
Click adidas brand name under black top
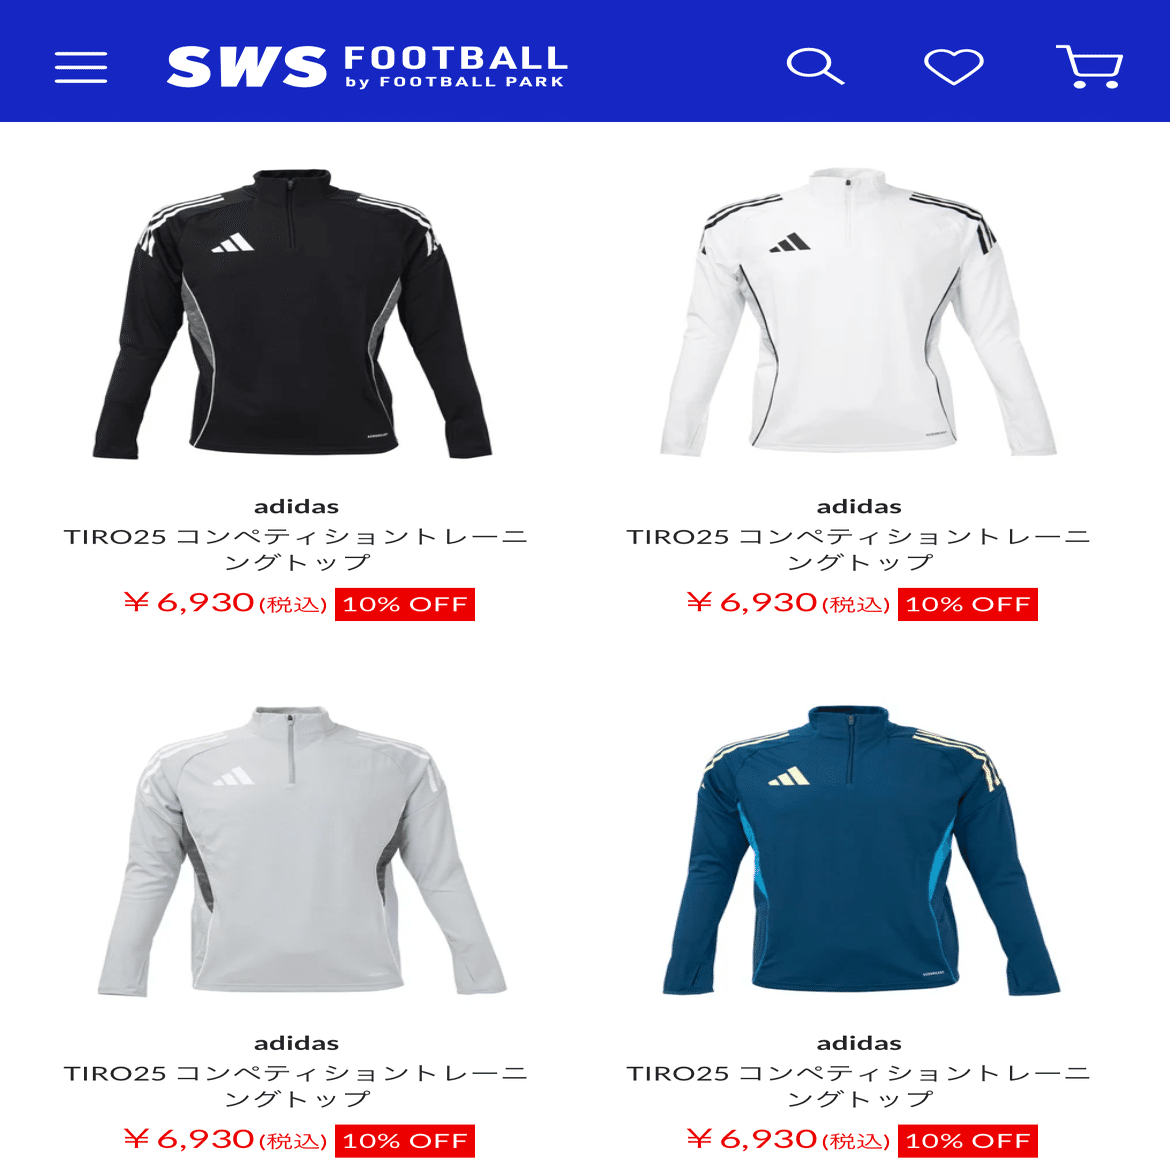(x=296, y=507)
